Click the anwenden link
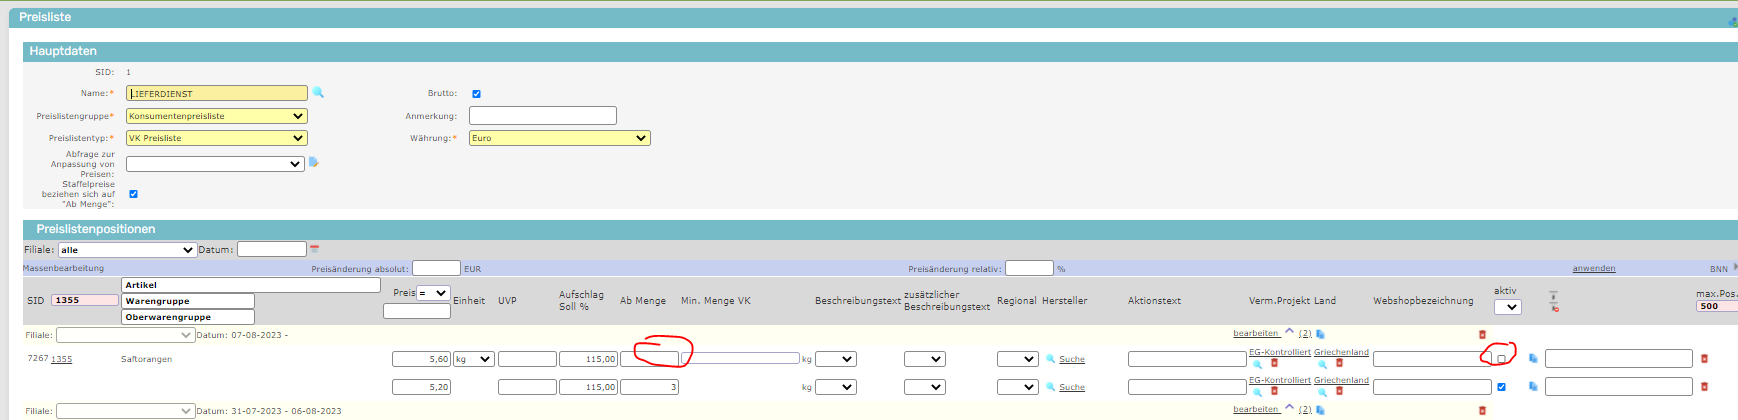This screenshot has height=420, width=1738. [1593, 268]
